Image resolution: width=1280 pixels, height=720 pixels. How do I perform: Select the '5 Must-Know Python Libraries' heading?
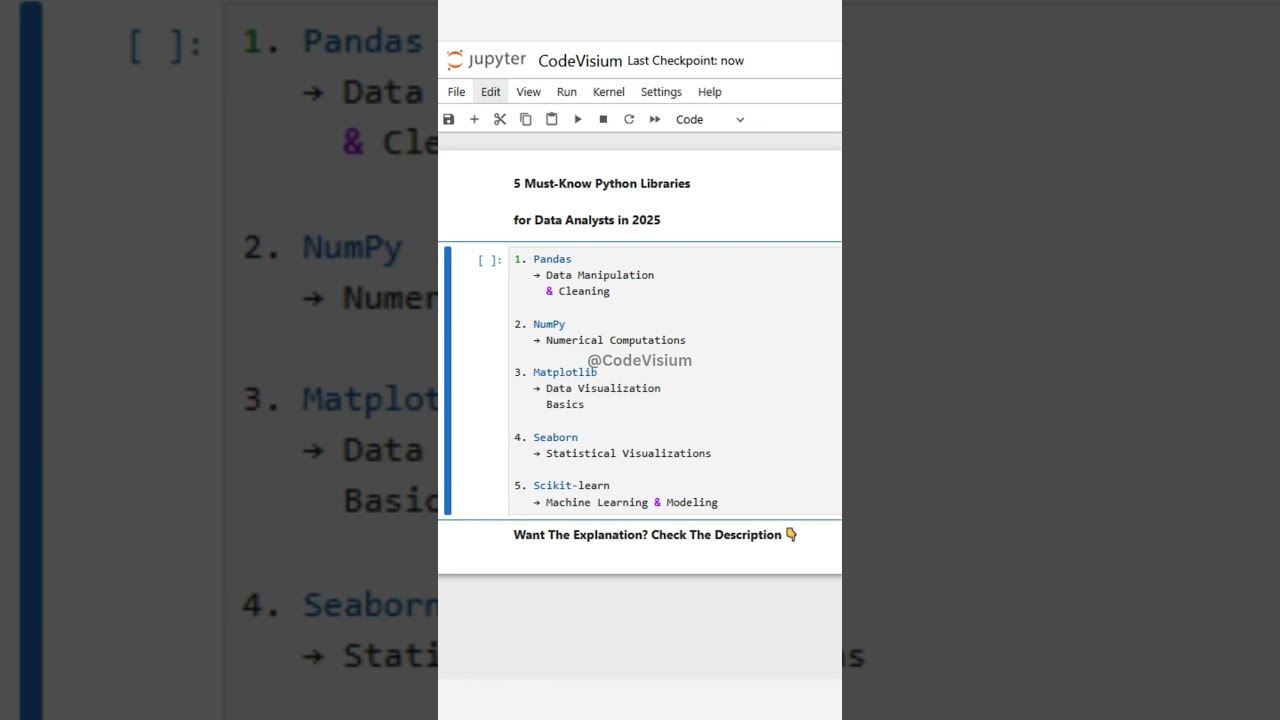[602, 184]
